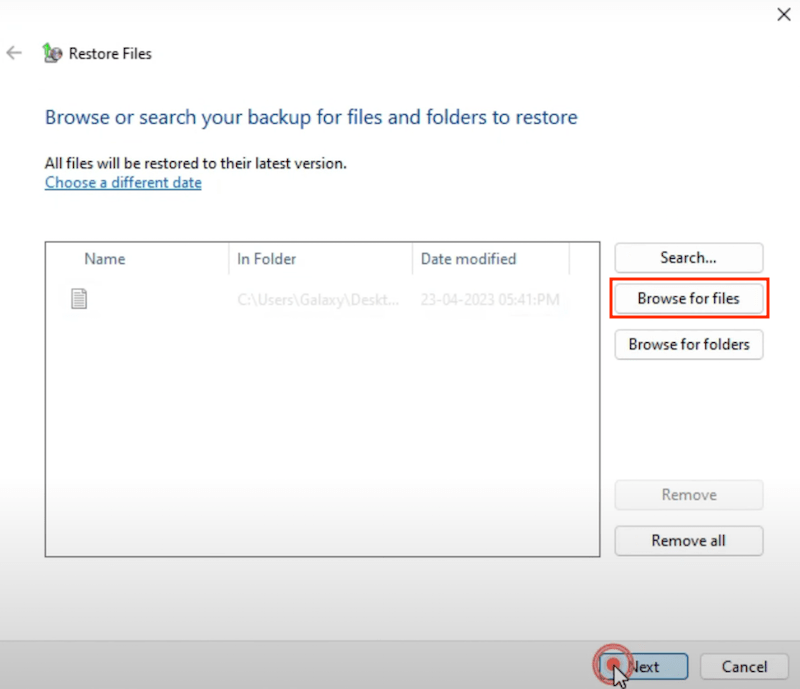Click the Date modified column header
Image resolution: width=800 pixels, height=689 pixels.
tap(467, 258)
